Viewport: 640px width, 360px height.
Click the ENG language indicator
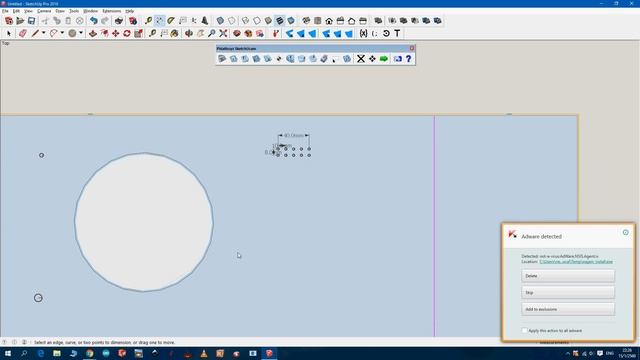click(610, 353)
